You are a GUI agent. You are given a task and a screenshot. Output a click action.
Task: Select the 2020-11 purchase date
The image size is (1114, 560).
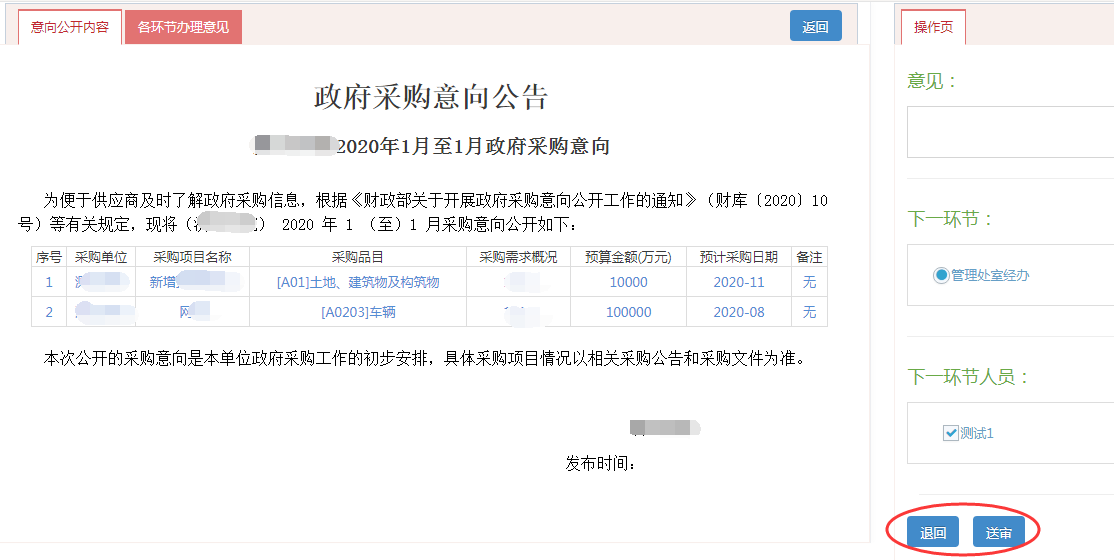click(x=739, y=282)
